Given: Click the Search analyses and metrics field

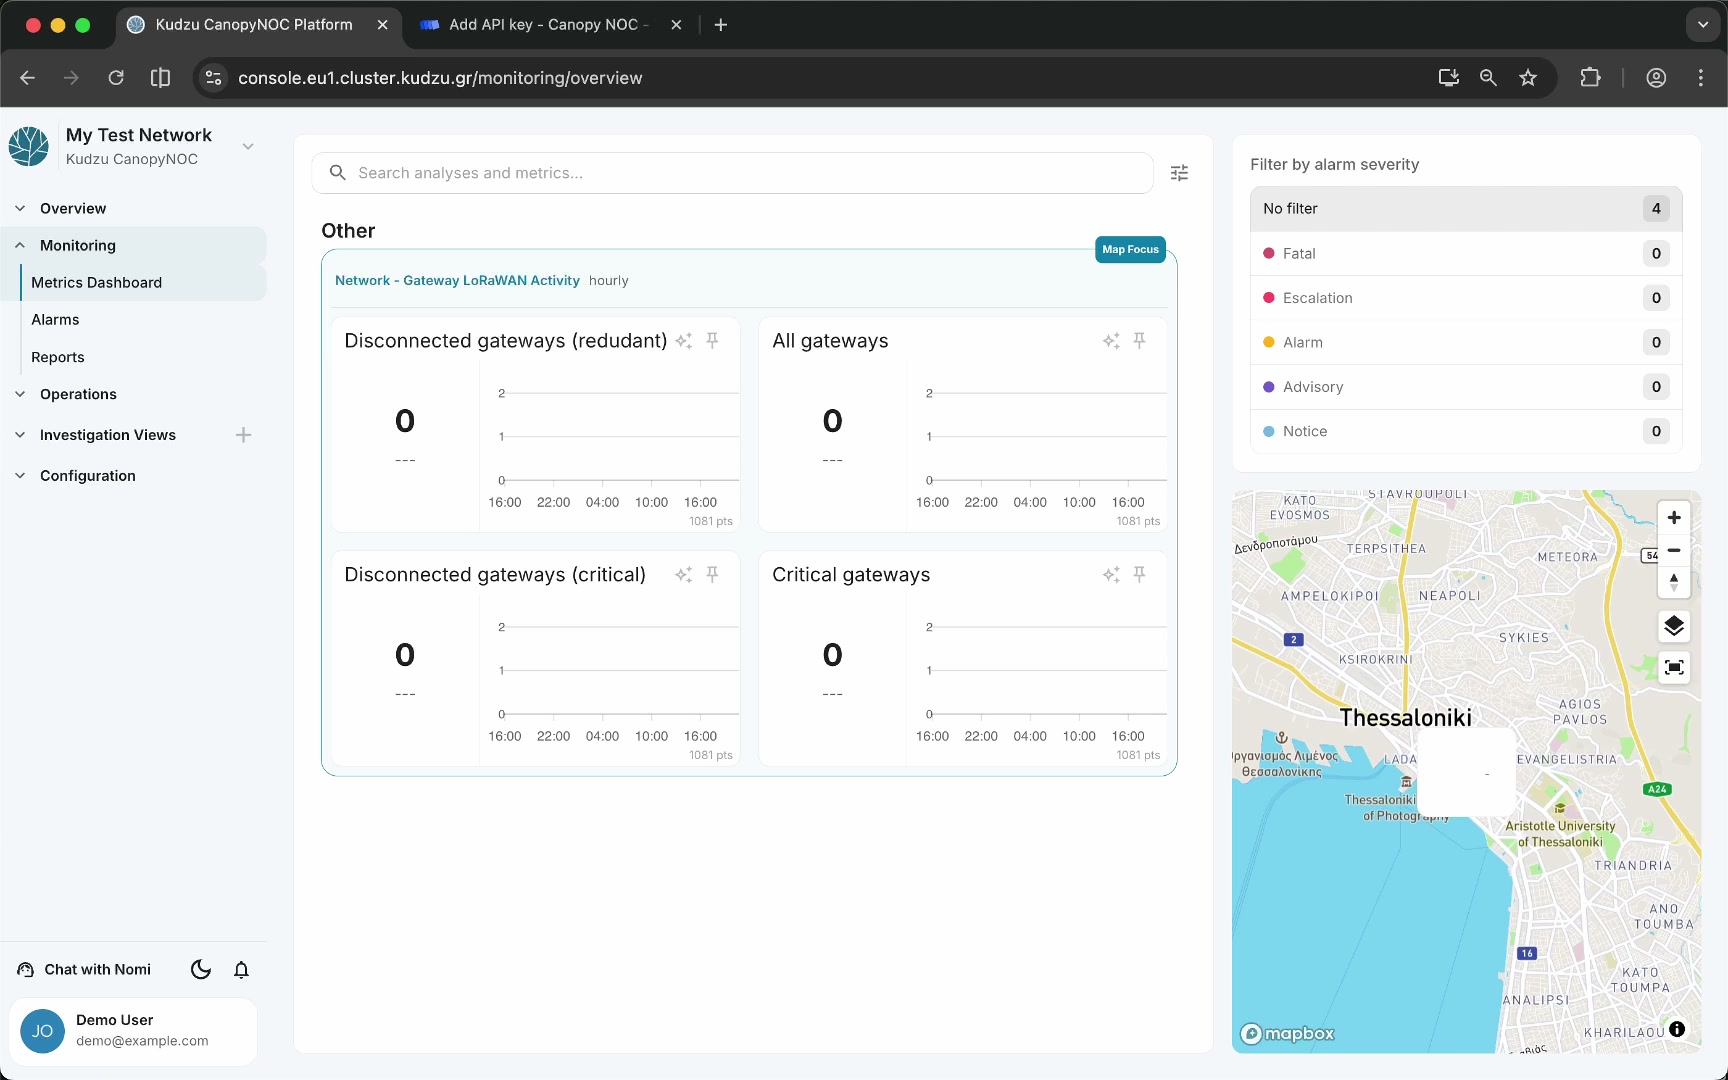Looking at the screenshot, I should [x=732, y=173].
